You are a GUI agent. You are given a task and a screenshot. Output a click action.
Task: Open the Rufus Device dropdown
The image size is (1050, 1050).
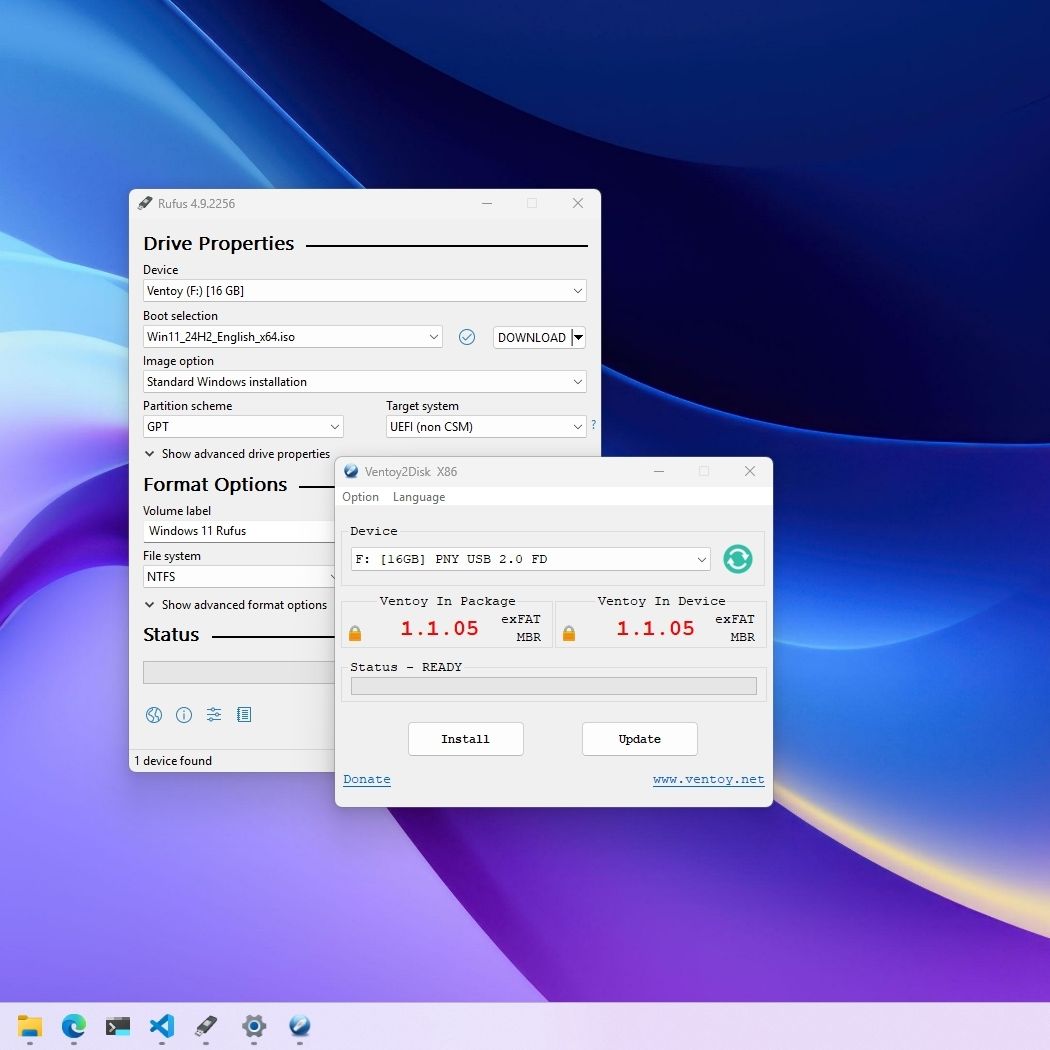(364, 291)
